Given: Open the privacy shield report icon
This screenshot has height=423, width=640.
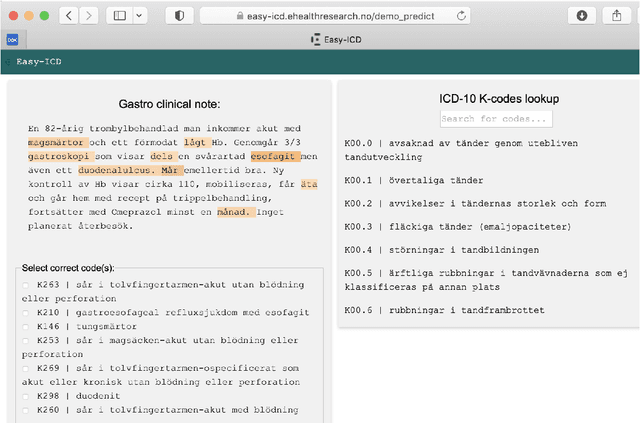Looking at the screenshot, I should (x=179, y=16).
